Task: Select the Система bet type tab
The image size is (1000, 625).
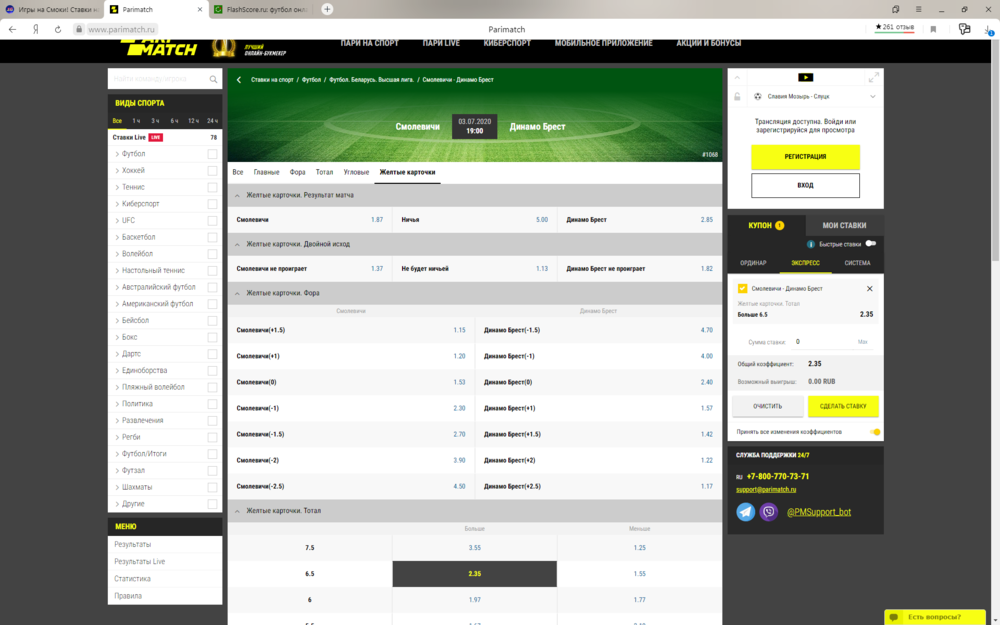Action: click(857, 263)
